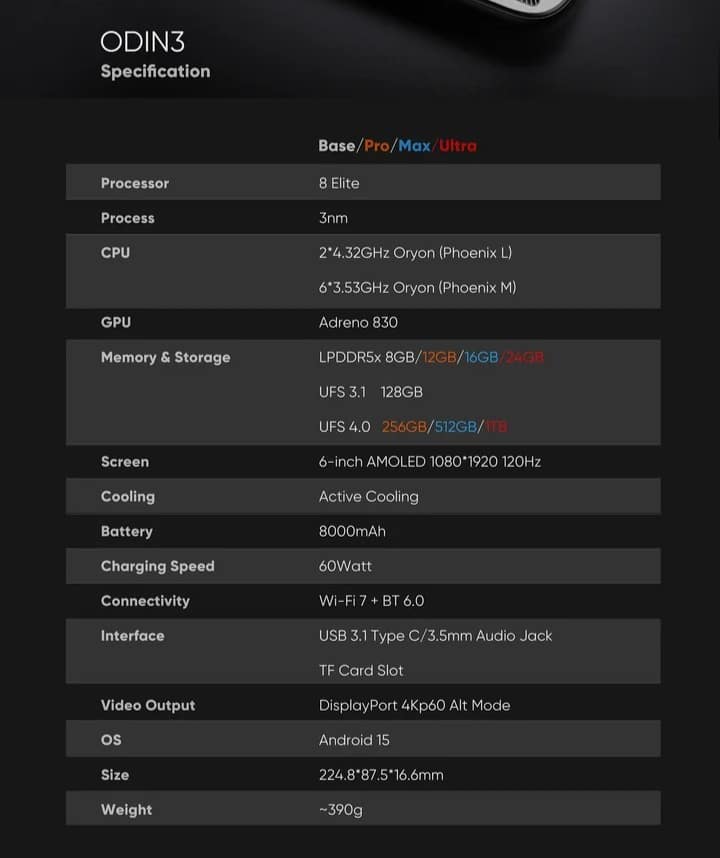Click the 3nm process value
Screen dimensions: 720x858
click(x=333, y=218)
